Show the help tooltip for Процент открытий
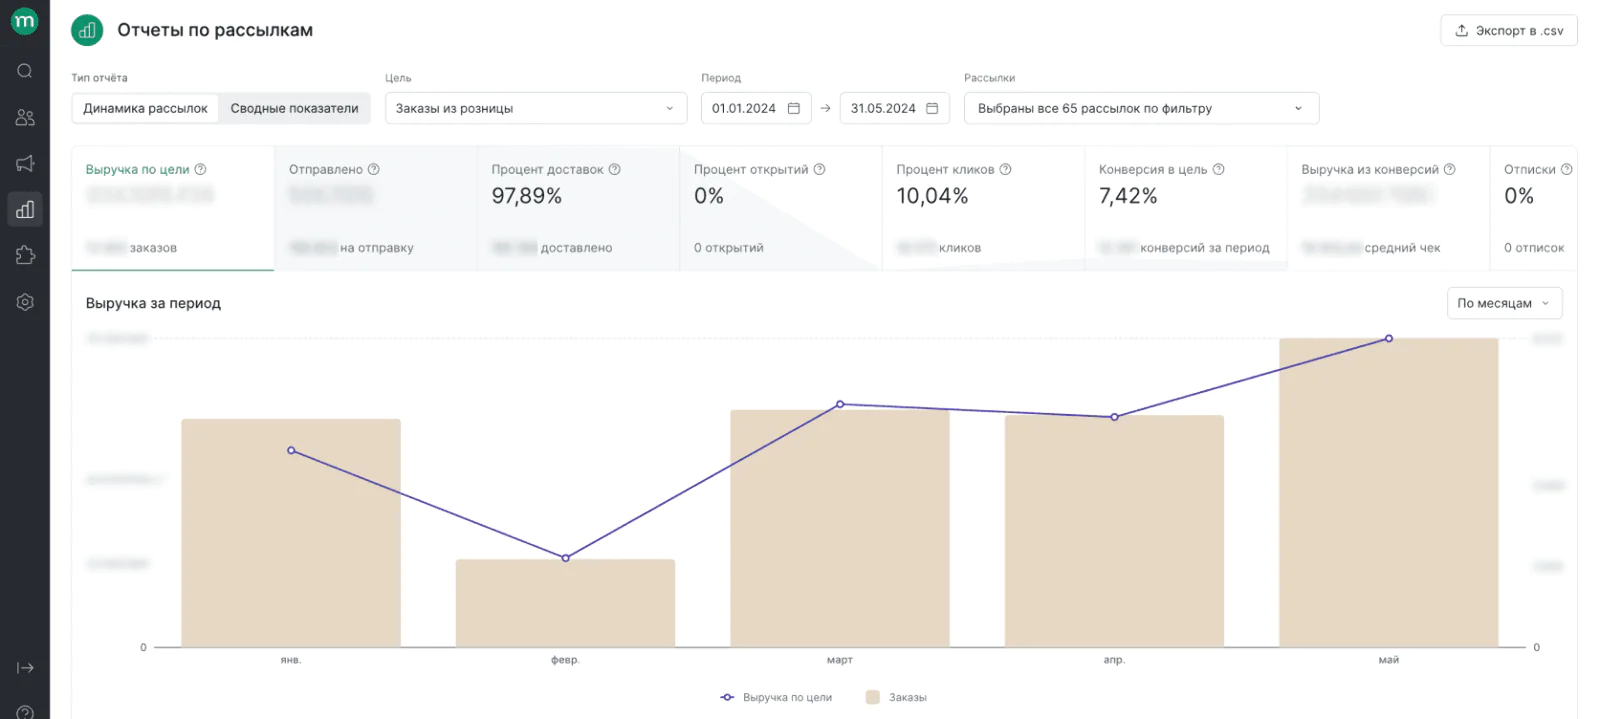The width and height of the screenshot is (1599, 719). [x=820, y=169]
